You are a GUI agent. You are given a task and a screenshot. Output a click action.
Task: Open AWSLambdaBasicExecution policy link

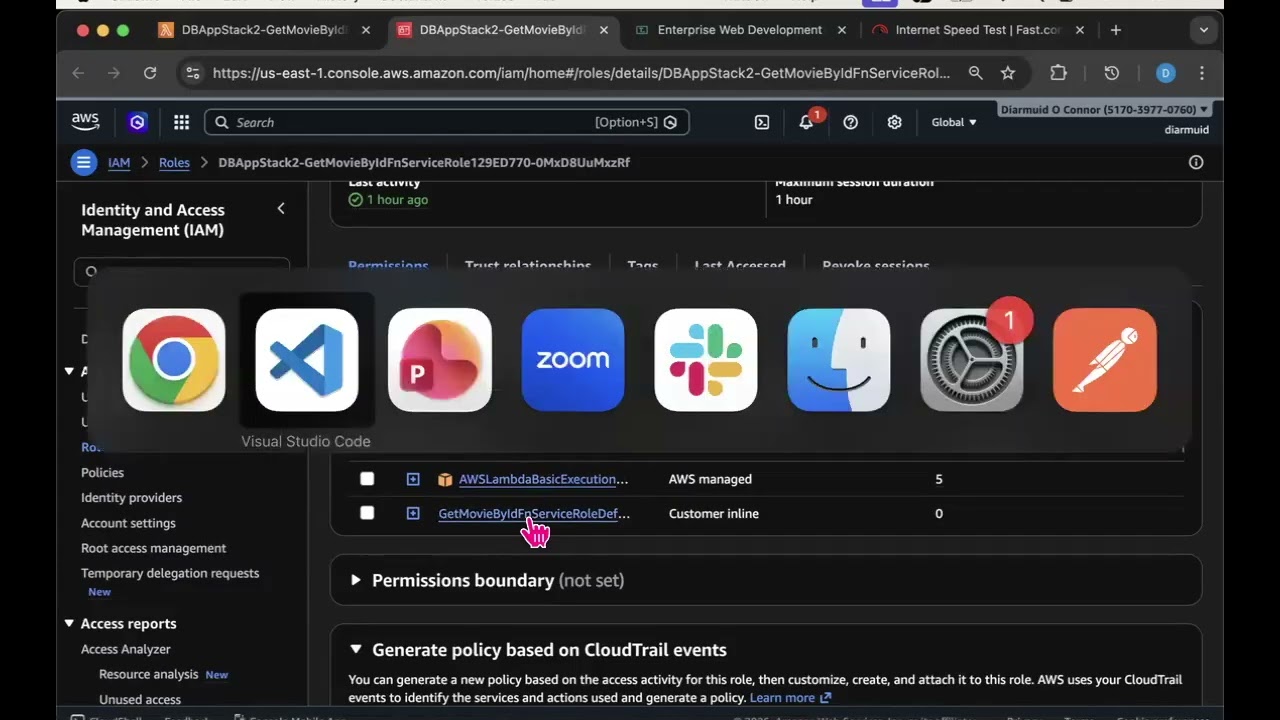[x=543, y=479]
